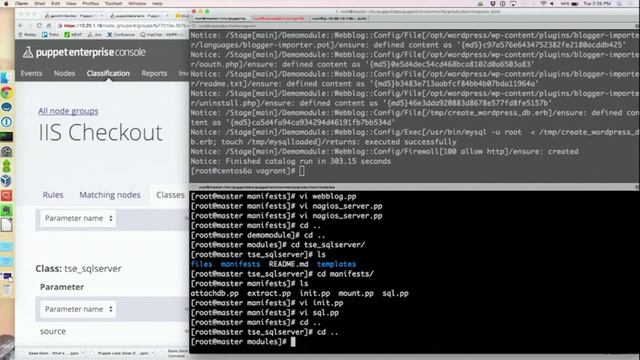Image resolution: width=640 pixels, height=360 pixels.
Task: Click the Wi-Fi status icon
Action: 543,3
